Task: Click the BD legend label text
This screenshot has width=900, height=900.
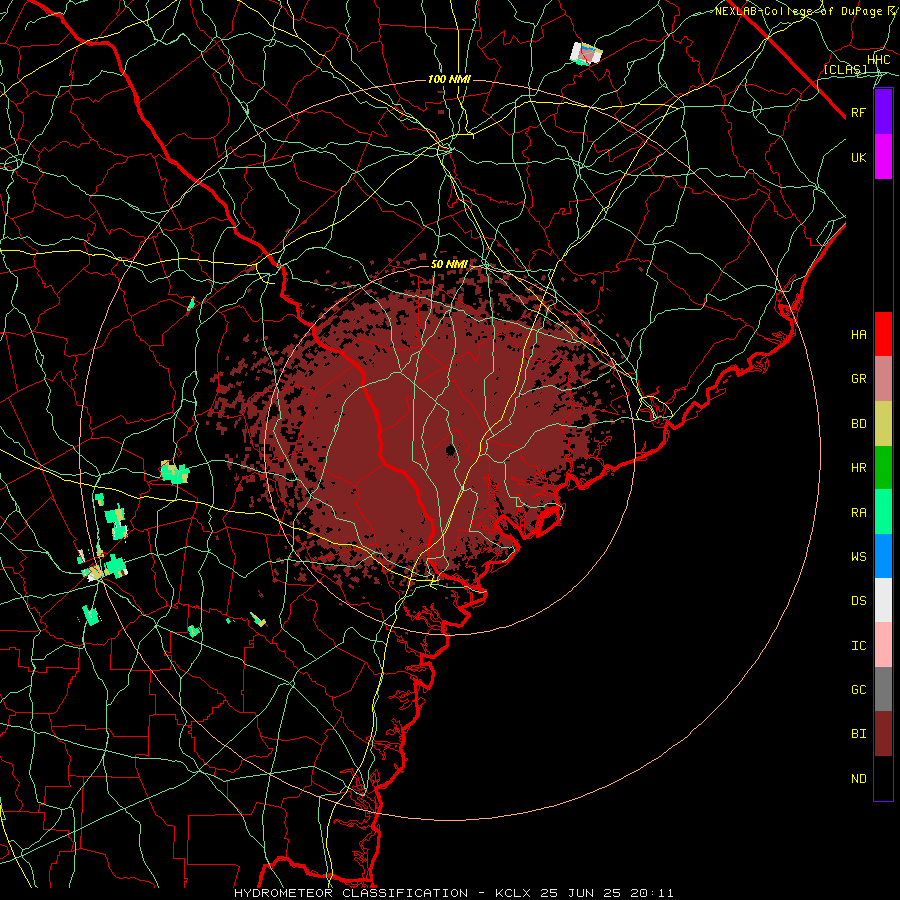Action: (x=859, y=424)
